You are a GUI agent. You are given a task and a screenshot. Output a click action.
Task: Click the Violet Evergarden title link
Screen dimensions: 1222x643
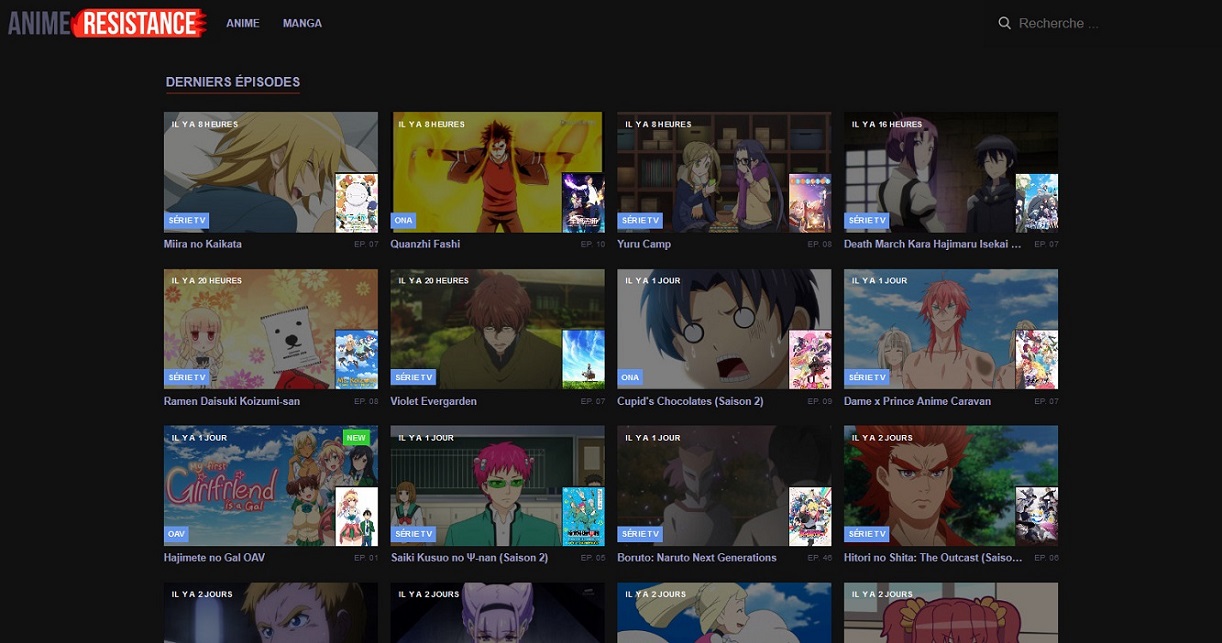click(434, 401)
